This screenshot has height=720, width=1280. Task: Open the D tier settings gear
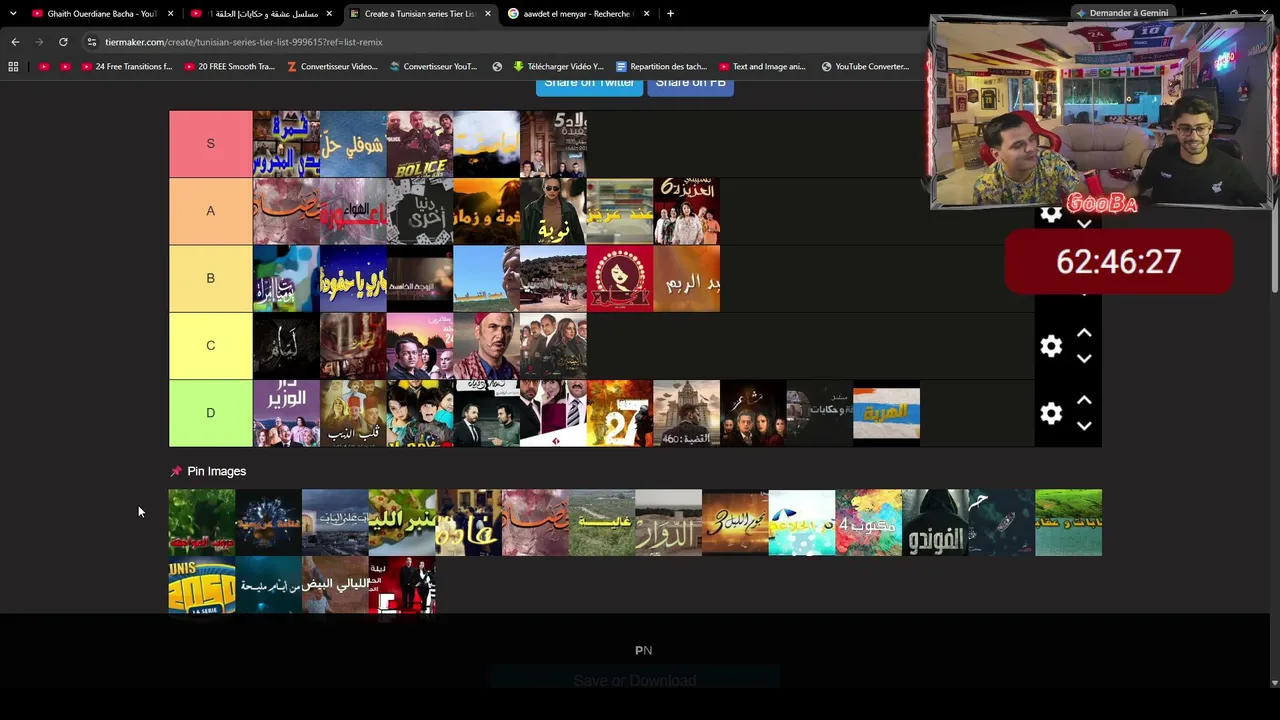1051,413
